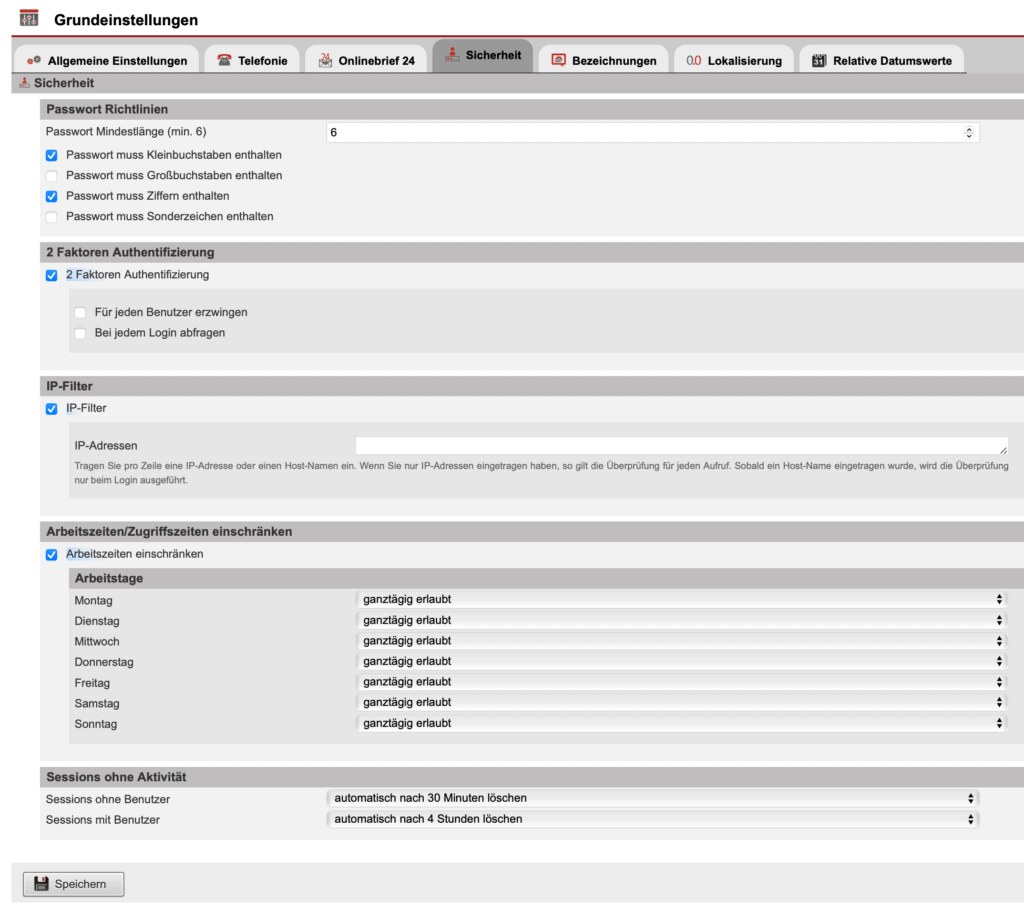Viewport: 1024px width, 919px height.
Task: Switch to the Allgemeine Einstellungen tab
Action: coord(105,59)
